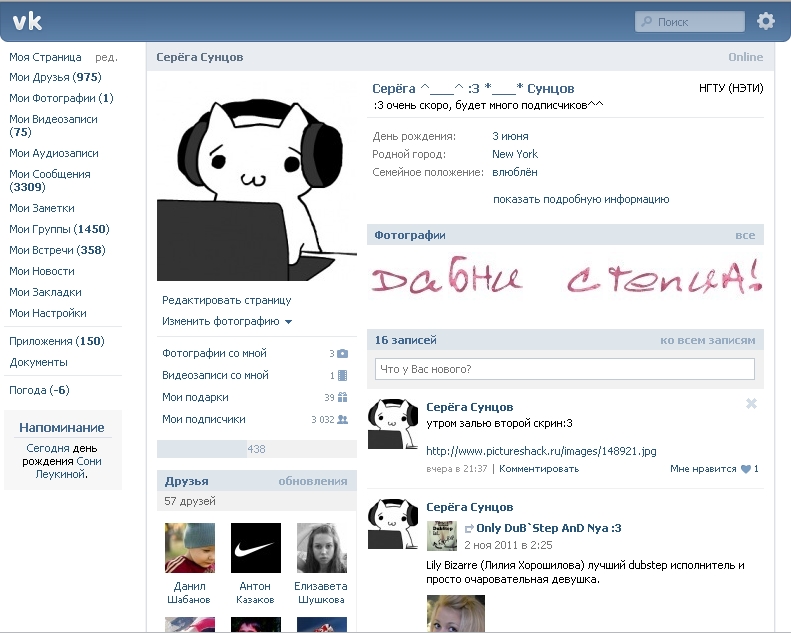Click обновления in Друзья header
The width and height of the screenshot is (791, 633).
click(x=313, y=481)
